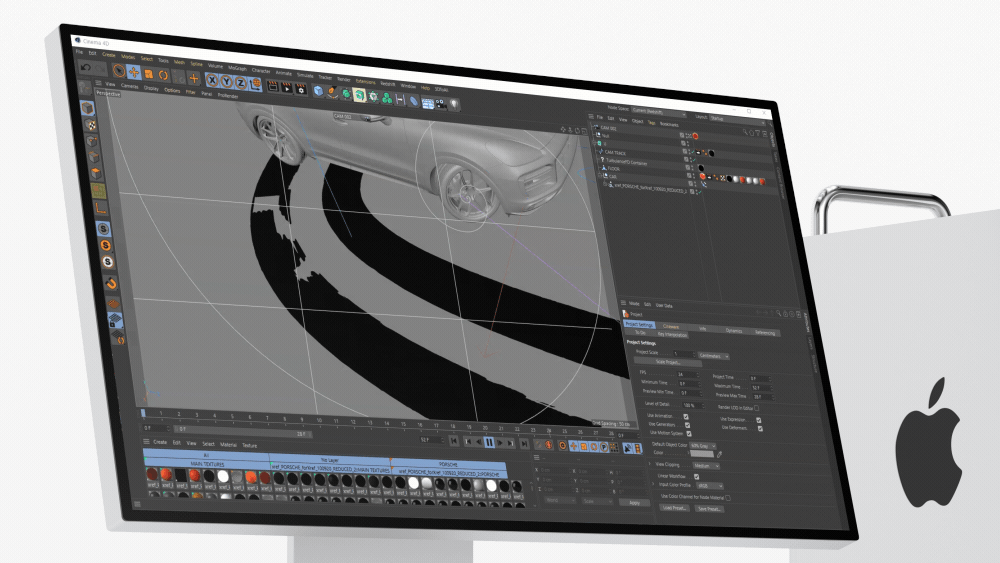Click search icon in Object Manager

click(x=744, y=132)
